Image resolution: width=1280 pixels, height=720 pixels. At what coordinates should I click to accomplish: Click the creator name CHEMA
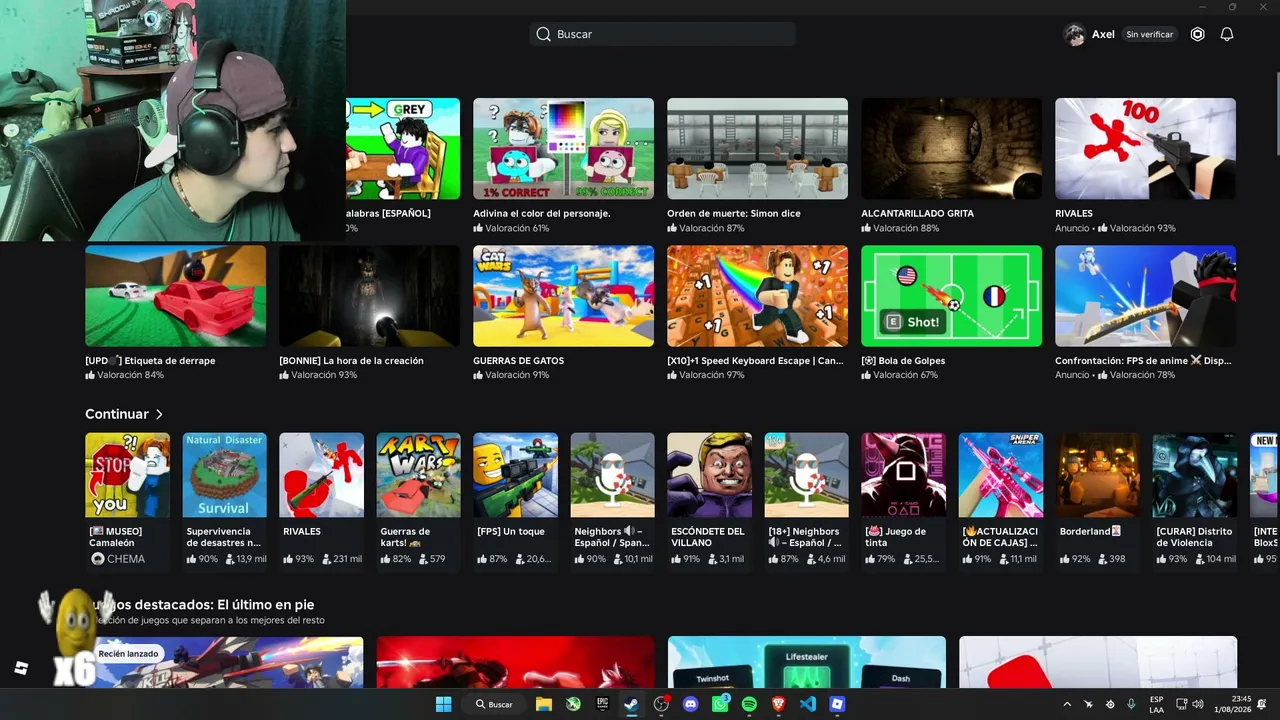click(x=125, y=559)
